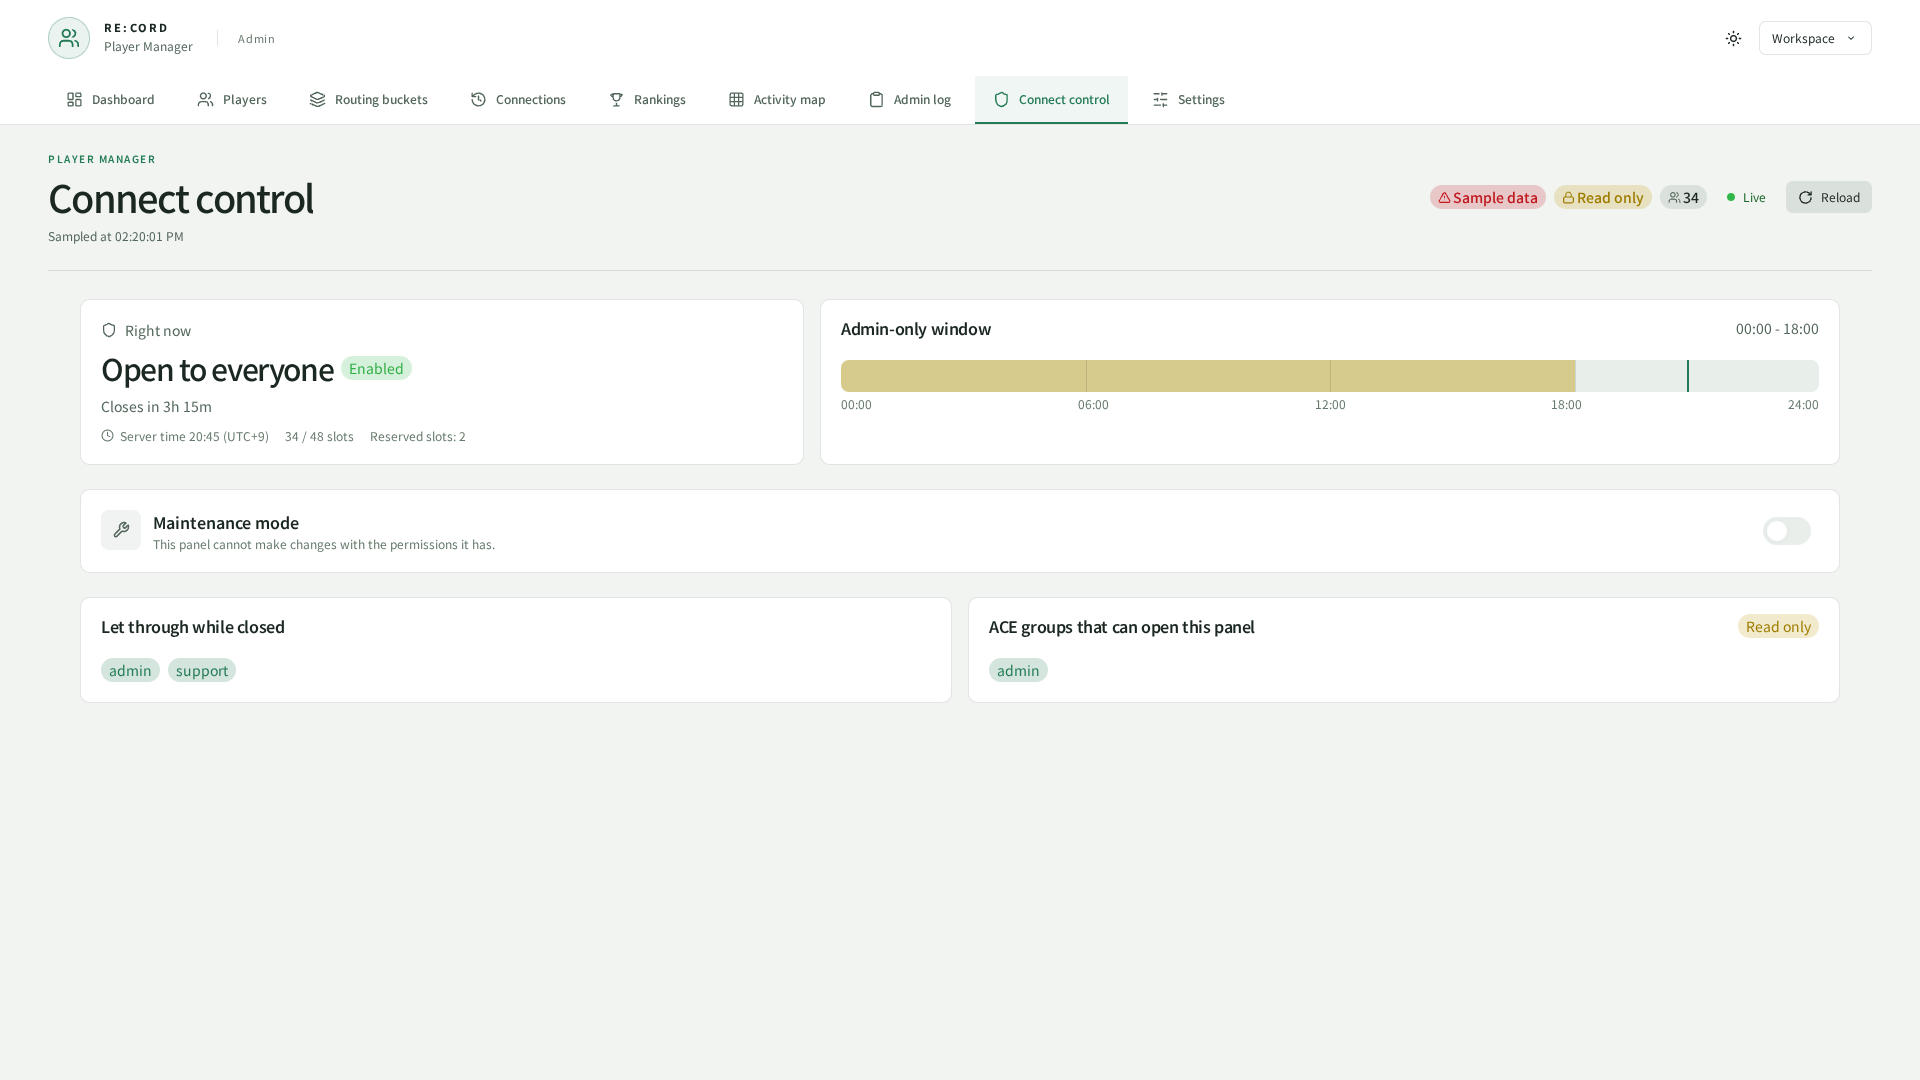This screenshot has width=1920, height=1080.
Task: Open the Workspace dropdown
Action: click(1815, 38)
